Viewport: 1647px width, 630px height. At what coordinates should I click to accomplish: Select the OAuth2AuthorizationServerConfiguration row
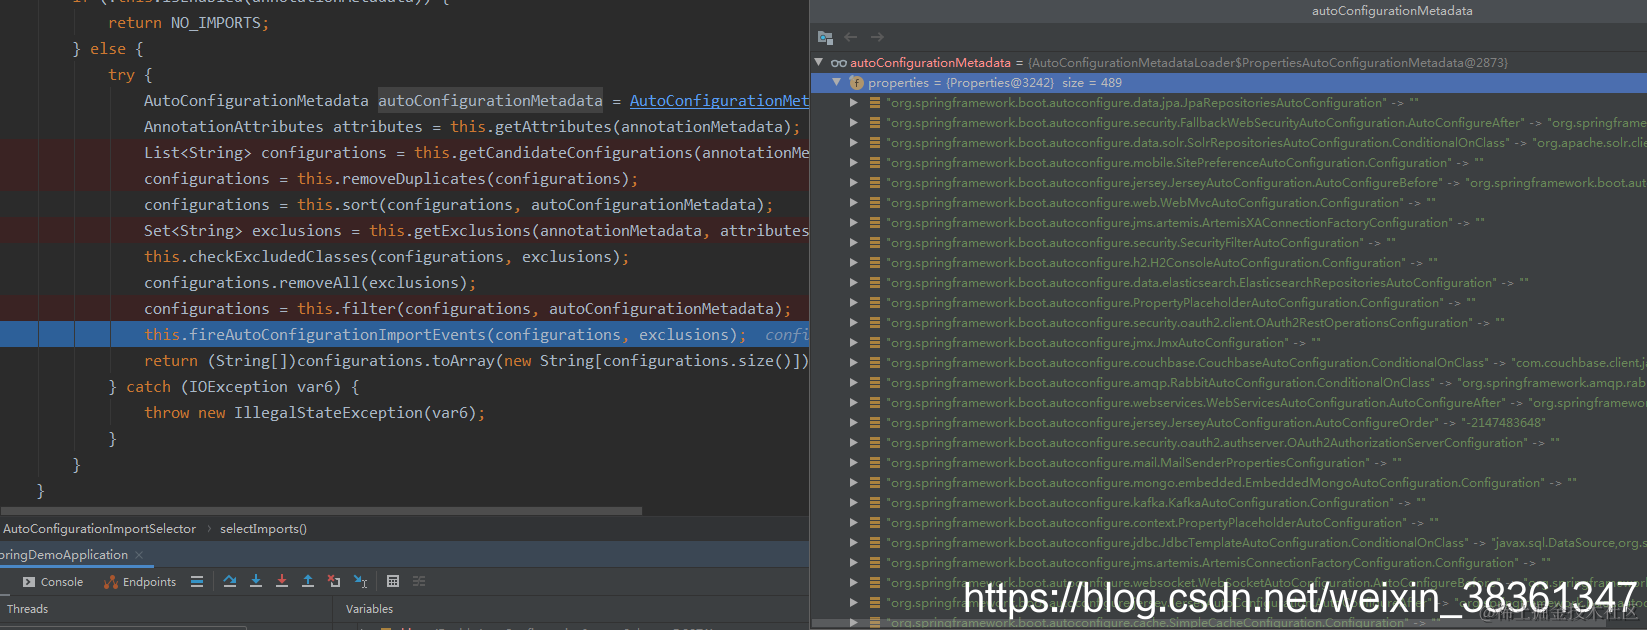pyautogui.click(x=1229, y=443)
